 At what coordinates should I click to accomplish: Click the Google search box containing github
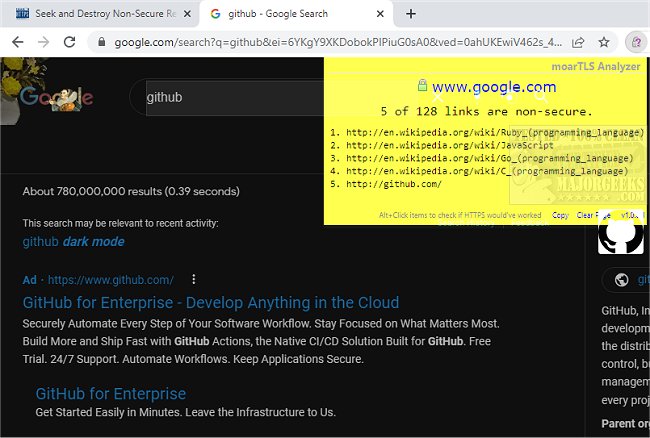point(230,98)
